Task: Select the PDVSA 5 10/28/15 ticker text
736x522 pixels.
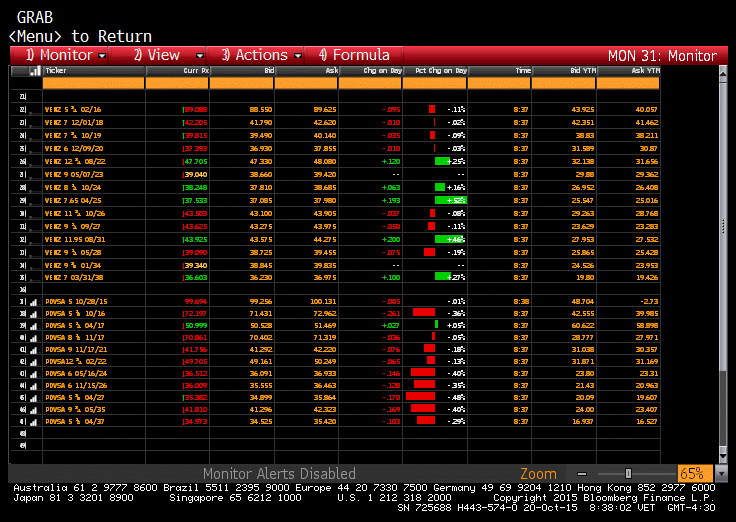Action: (x=77, y=302)
